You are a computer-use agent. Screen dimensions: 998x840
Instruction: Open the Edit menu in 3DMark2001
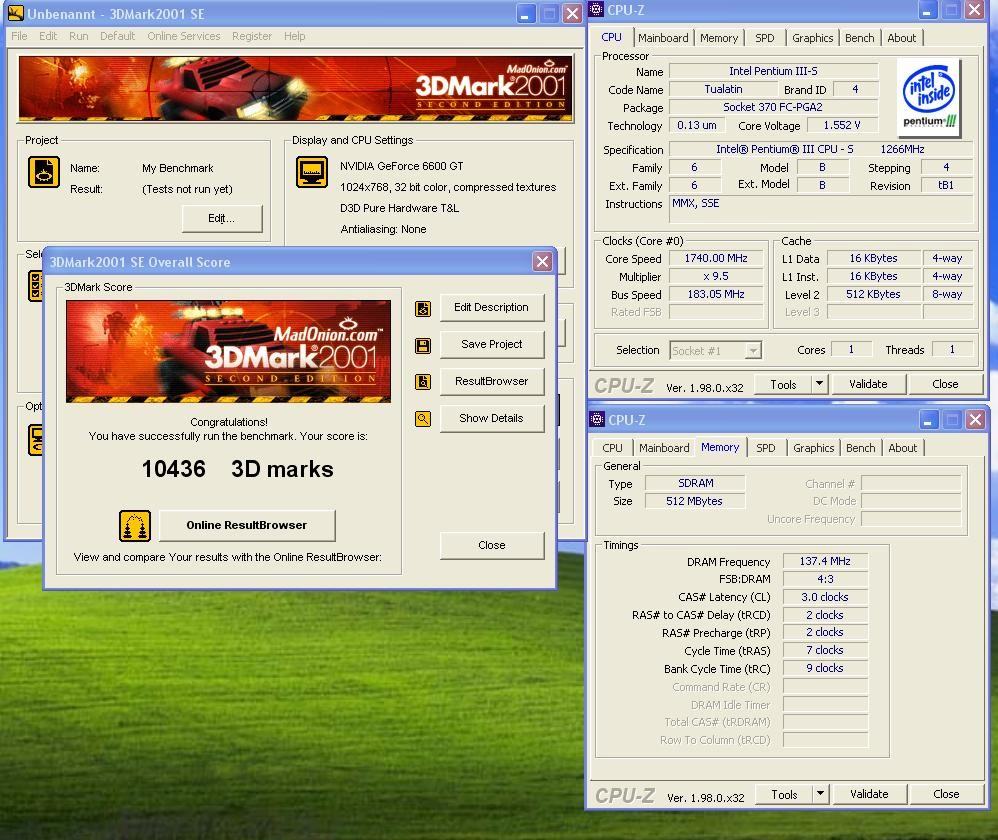click(x=48, y=36)
